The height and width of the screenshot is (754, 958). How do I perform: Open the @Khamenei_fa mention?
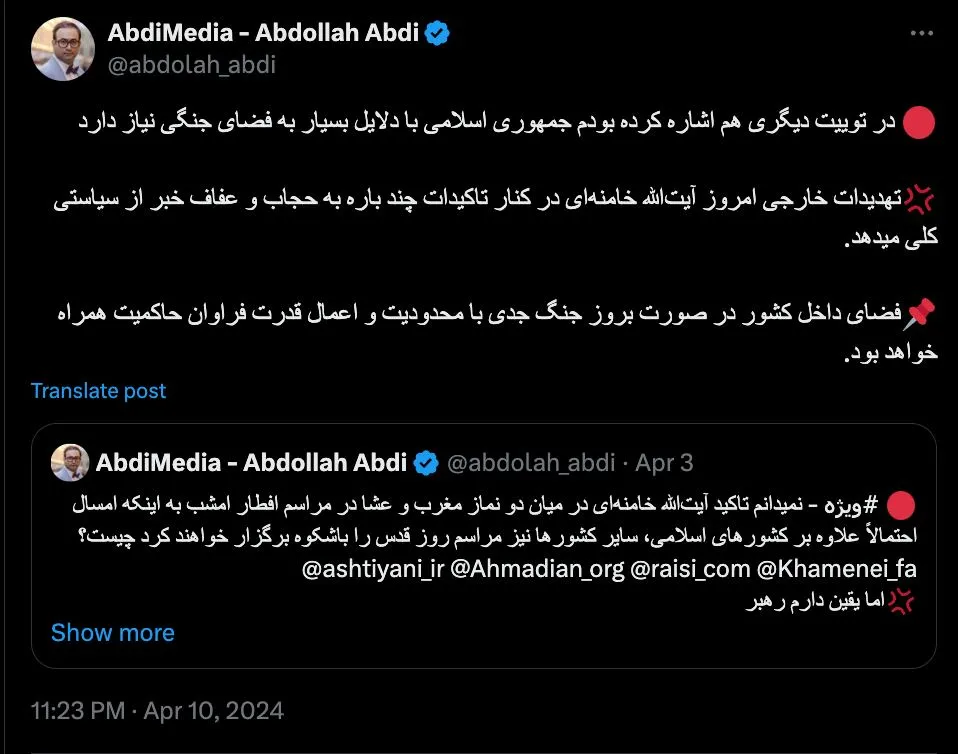pyautogui.click(x=836, y=569)
